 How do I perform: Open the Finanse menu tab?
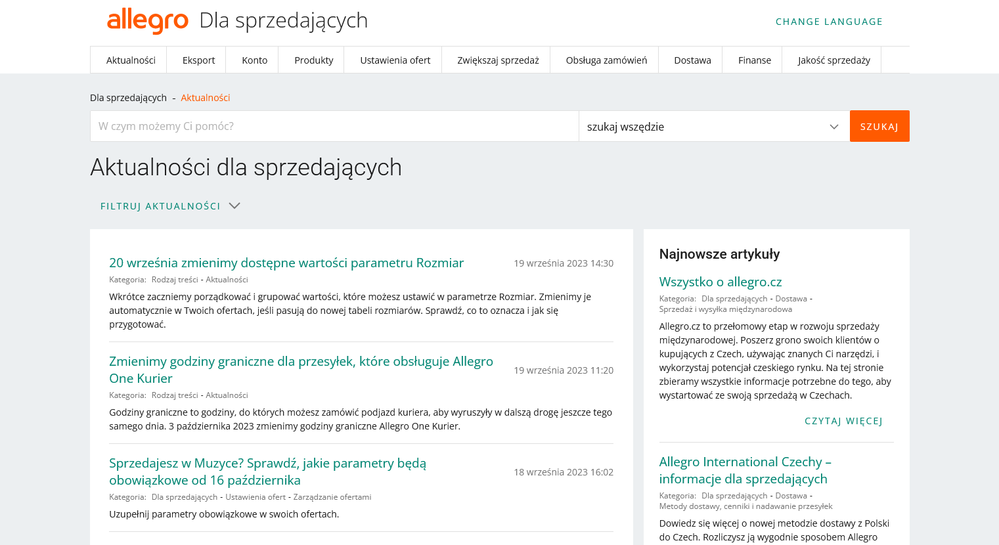[754, 60]
